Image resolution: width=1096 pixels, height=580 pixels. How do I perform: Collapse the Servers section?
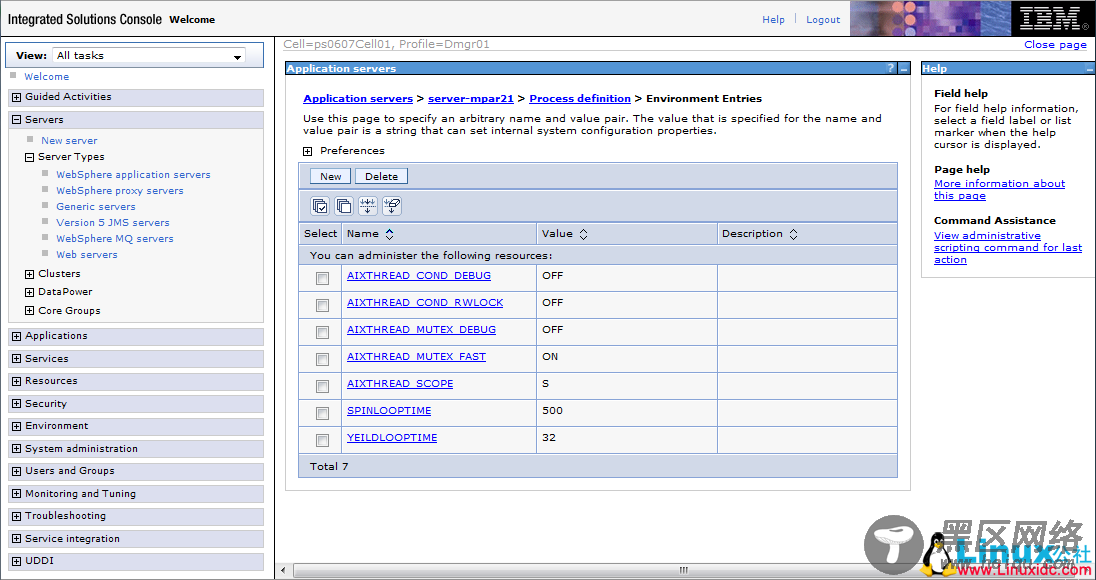[x=17, y=120]
